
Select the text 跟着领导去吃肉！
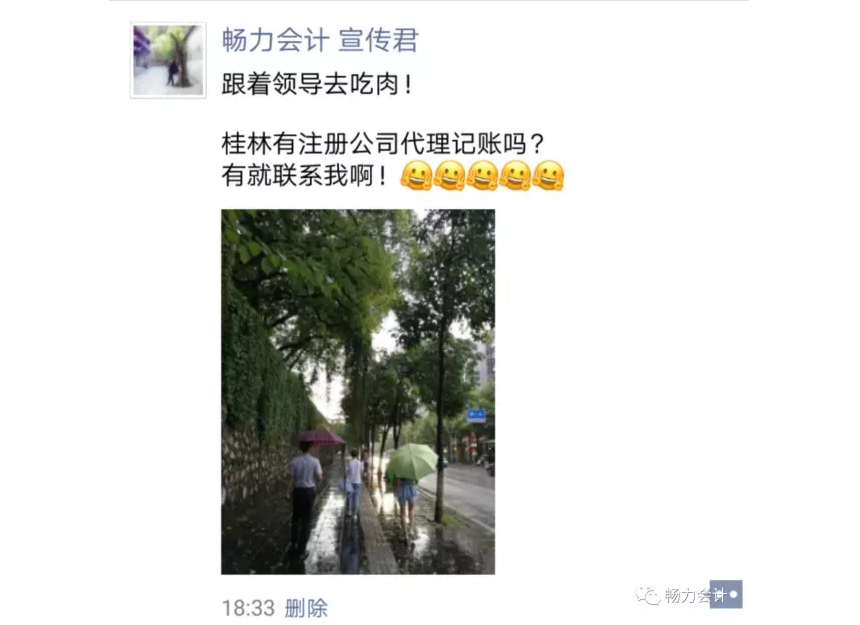click(318, 84)
